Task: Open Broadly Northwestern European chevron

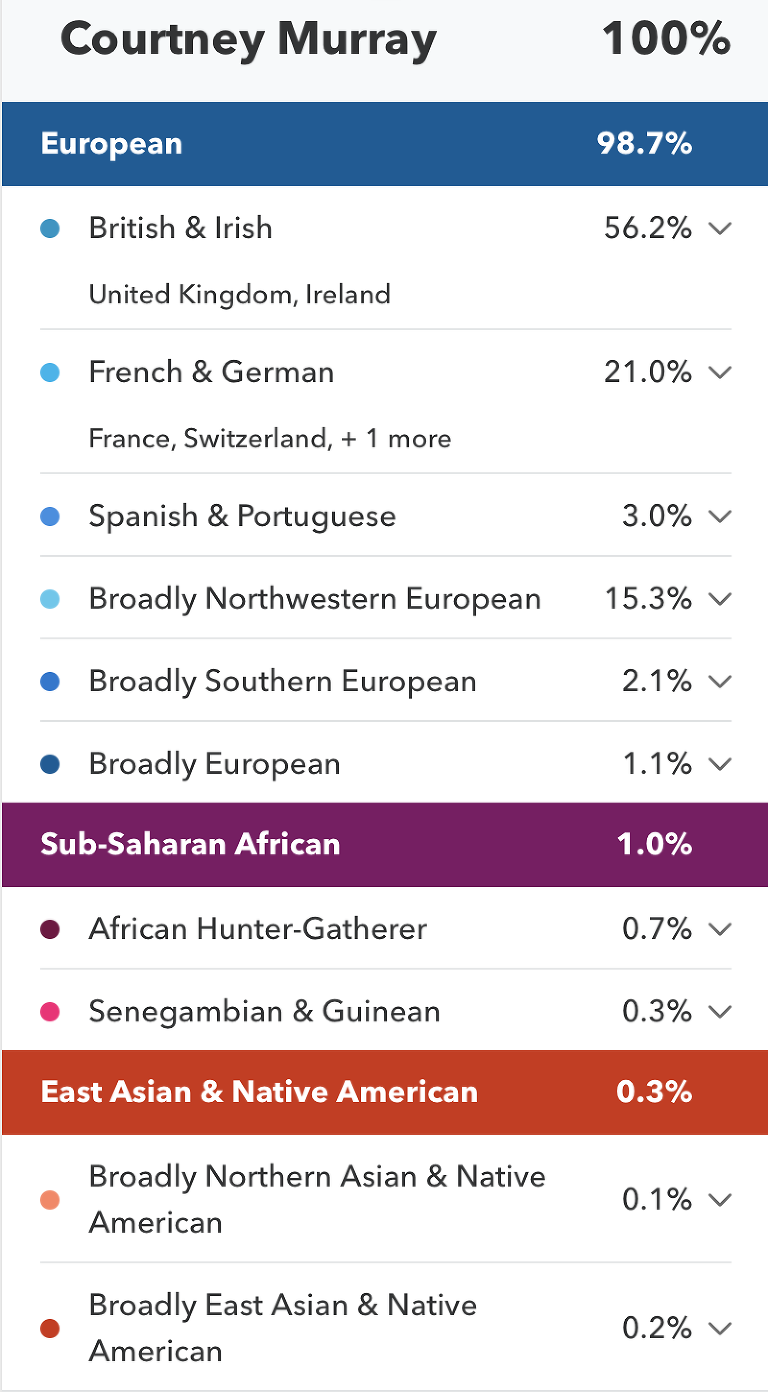Action: tap(720, 599)
